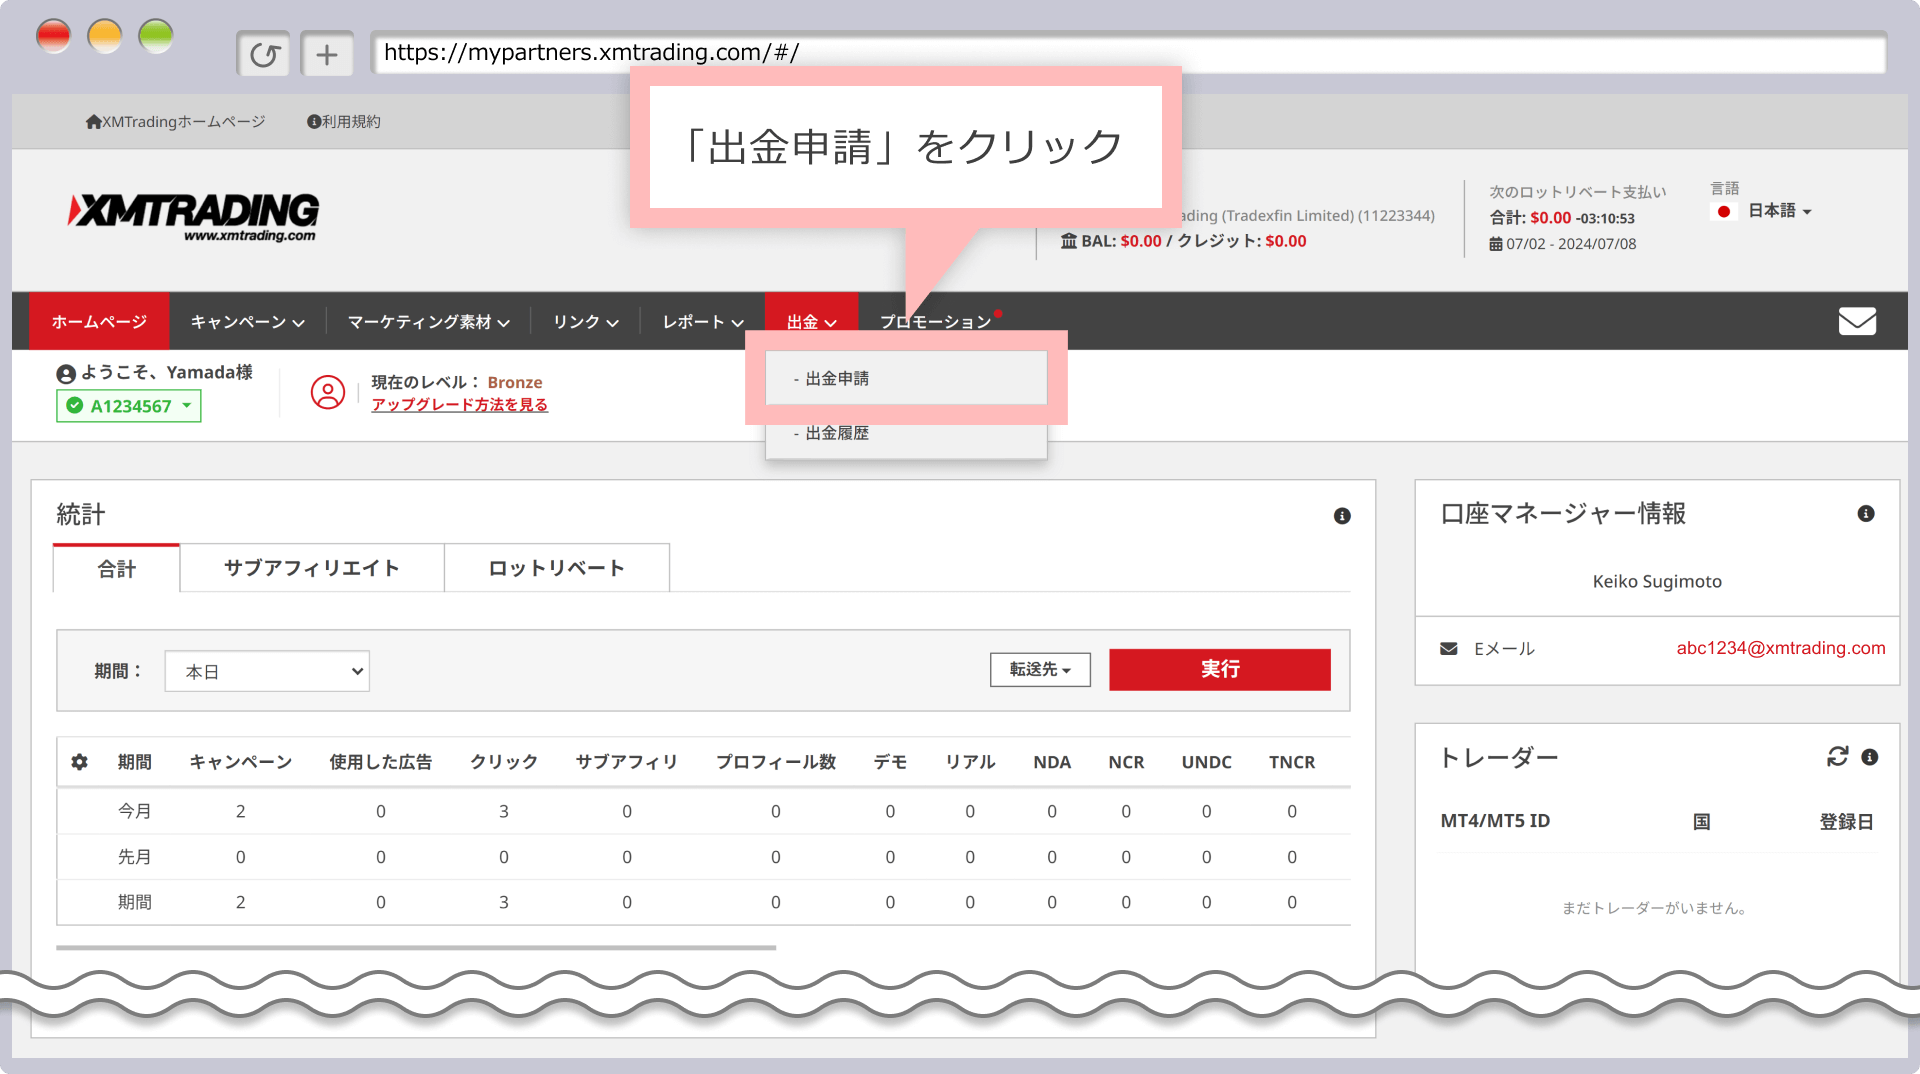Screen dimensions: 1920x1074
Task: Open the 日本語 language dropdown
Action: pos(1779,211)
